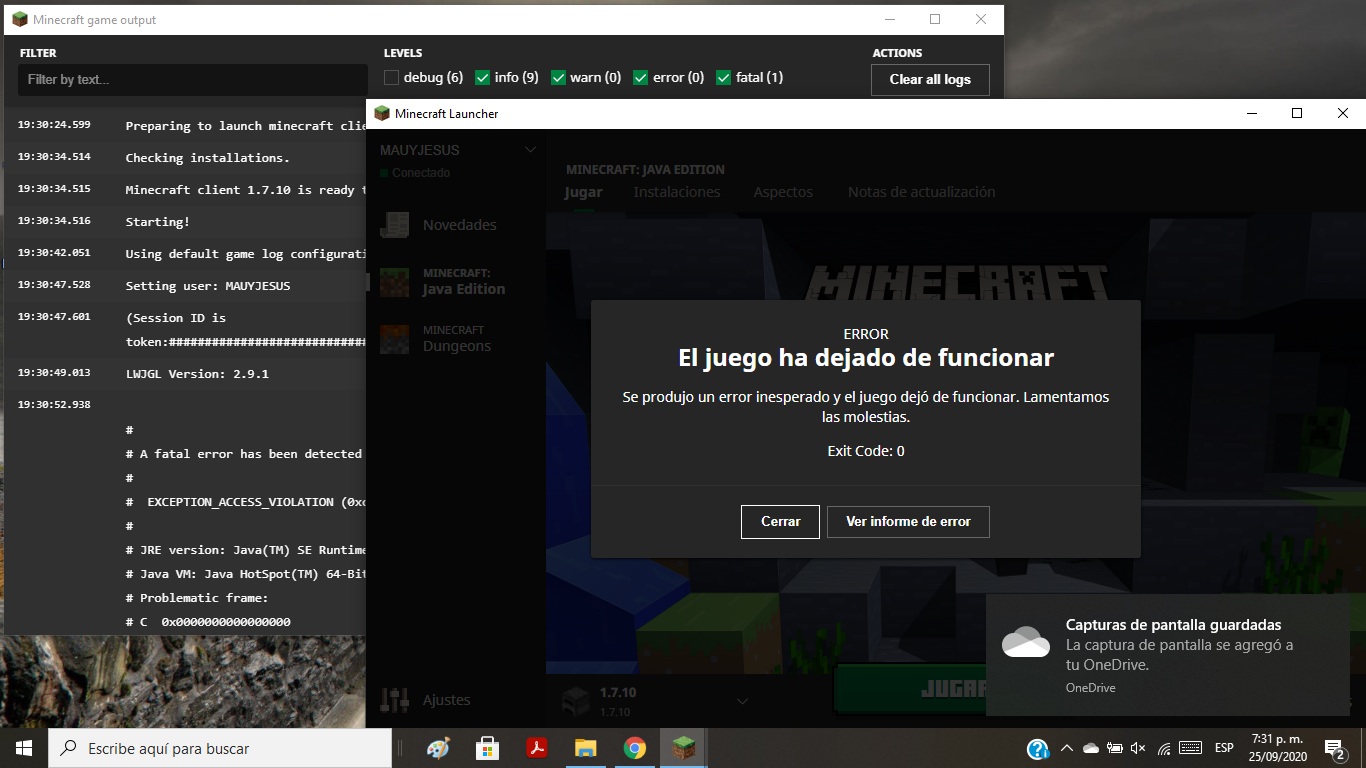Open the OneDrive tray cloud icon
The image size is (1366, 768).
pos(1091,748)
